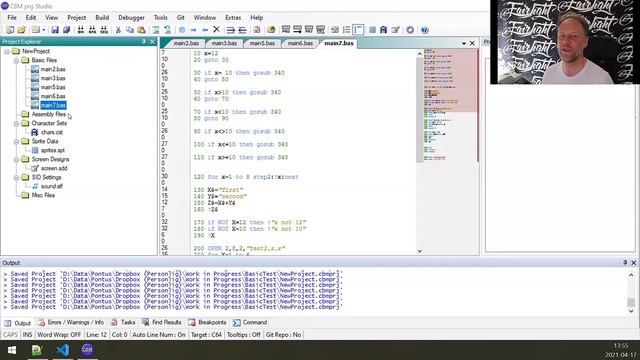This screenshot has height=360, width=640.
Task: Click the copy icon in toolbar
Action: (x=129, y=30)
